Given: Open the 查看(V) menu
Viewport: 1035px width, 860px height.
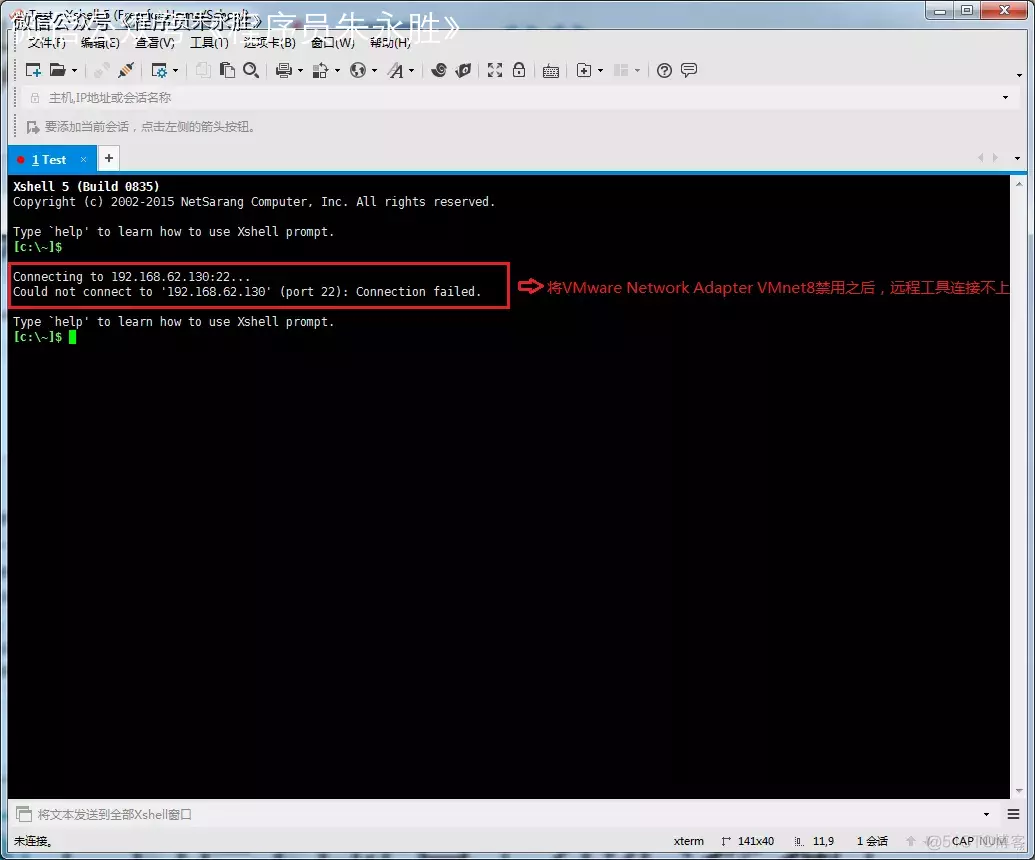Looking at the screenshot, I should pyautogui.click(x=154, y=43).
